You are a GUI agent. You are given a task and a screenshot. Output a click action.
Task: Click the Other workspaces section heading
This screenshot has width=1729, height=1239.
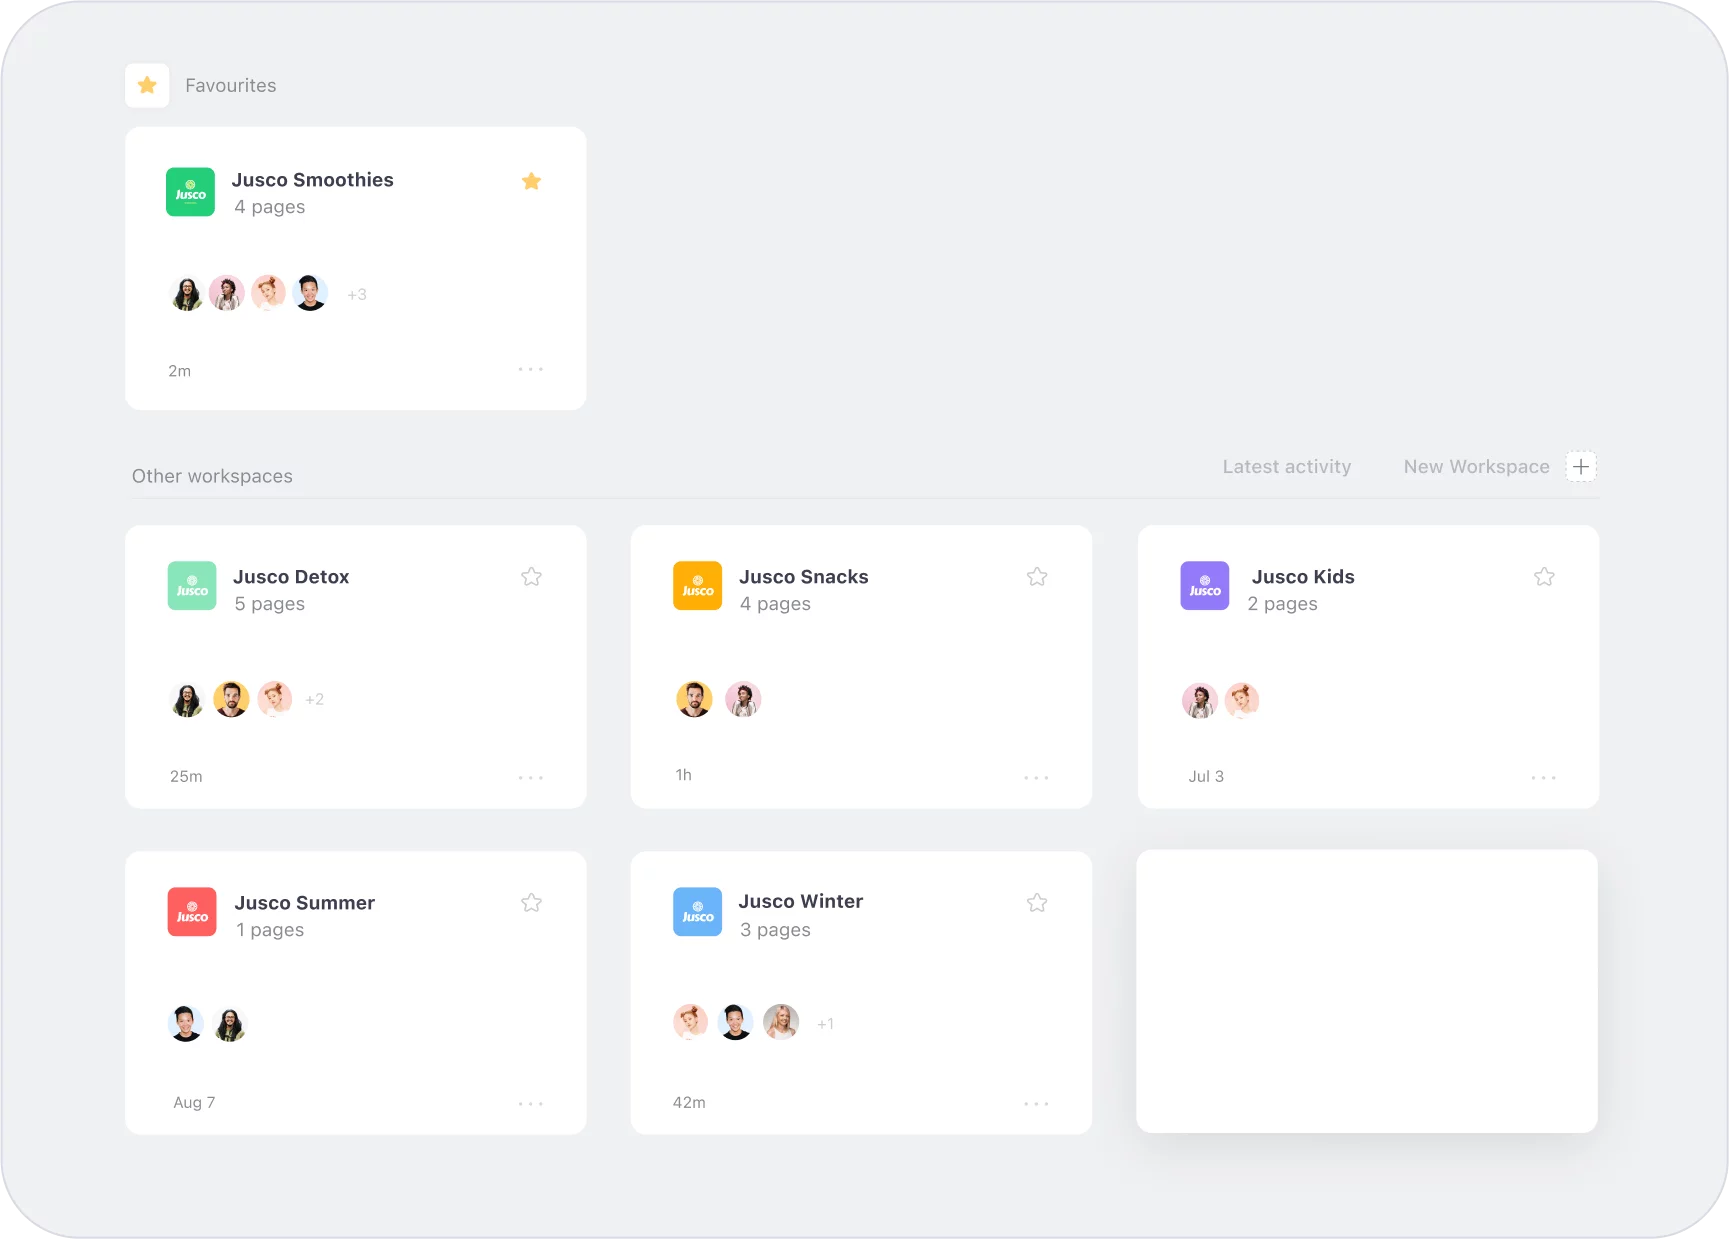(212, 475)
